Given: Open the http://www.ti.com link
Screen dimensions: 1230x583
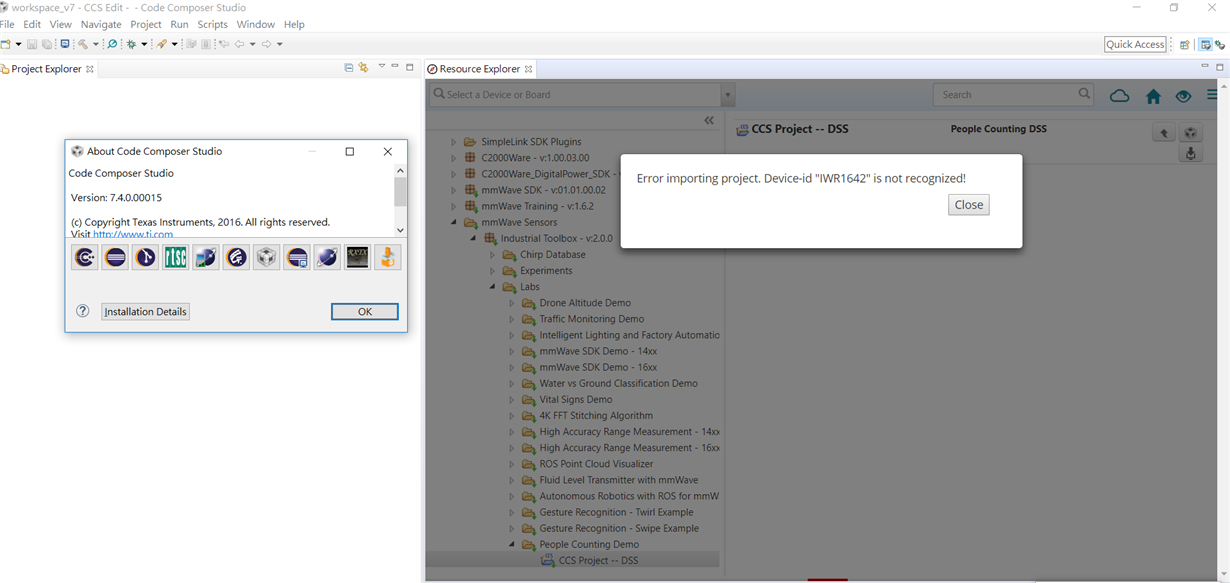Looking at the screenshot, I should (133, 235).
